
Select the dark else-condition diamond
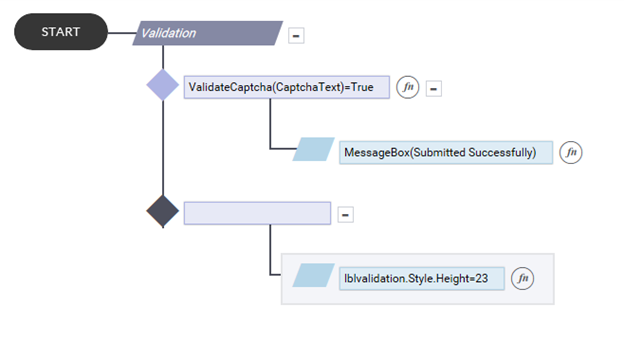[x=163, y=211]
